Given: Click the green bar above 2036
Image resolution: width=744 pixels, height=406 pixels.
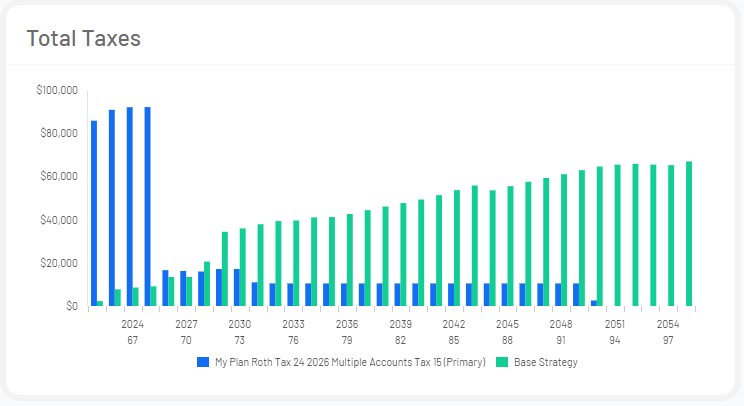Looking at the screenshot, I should pos(350,260).
